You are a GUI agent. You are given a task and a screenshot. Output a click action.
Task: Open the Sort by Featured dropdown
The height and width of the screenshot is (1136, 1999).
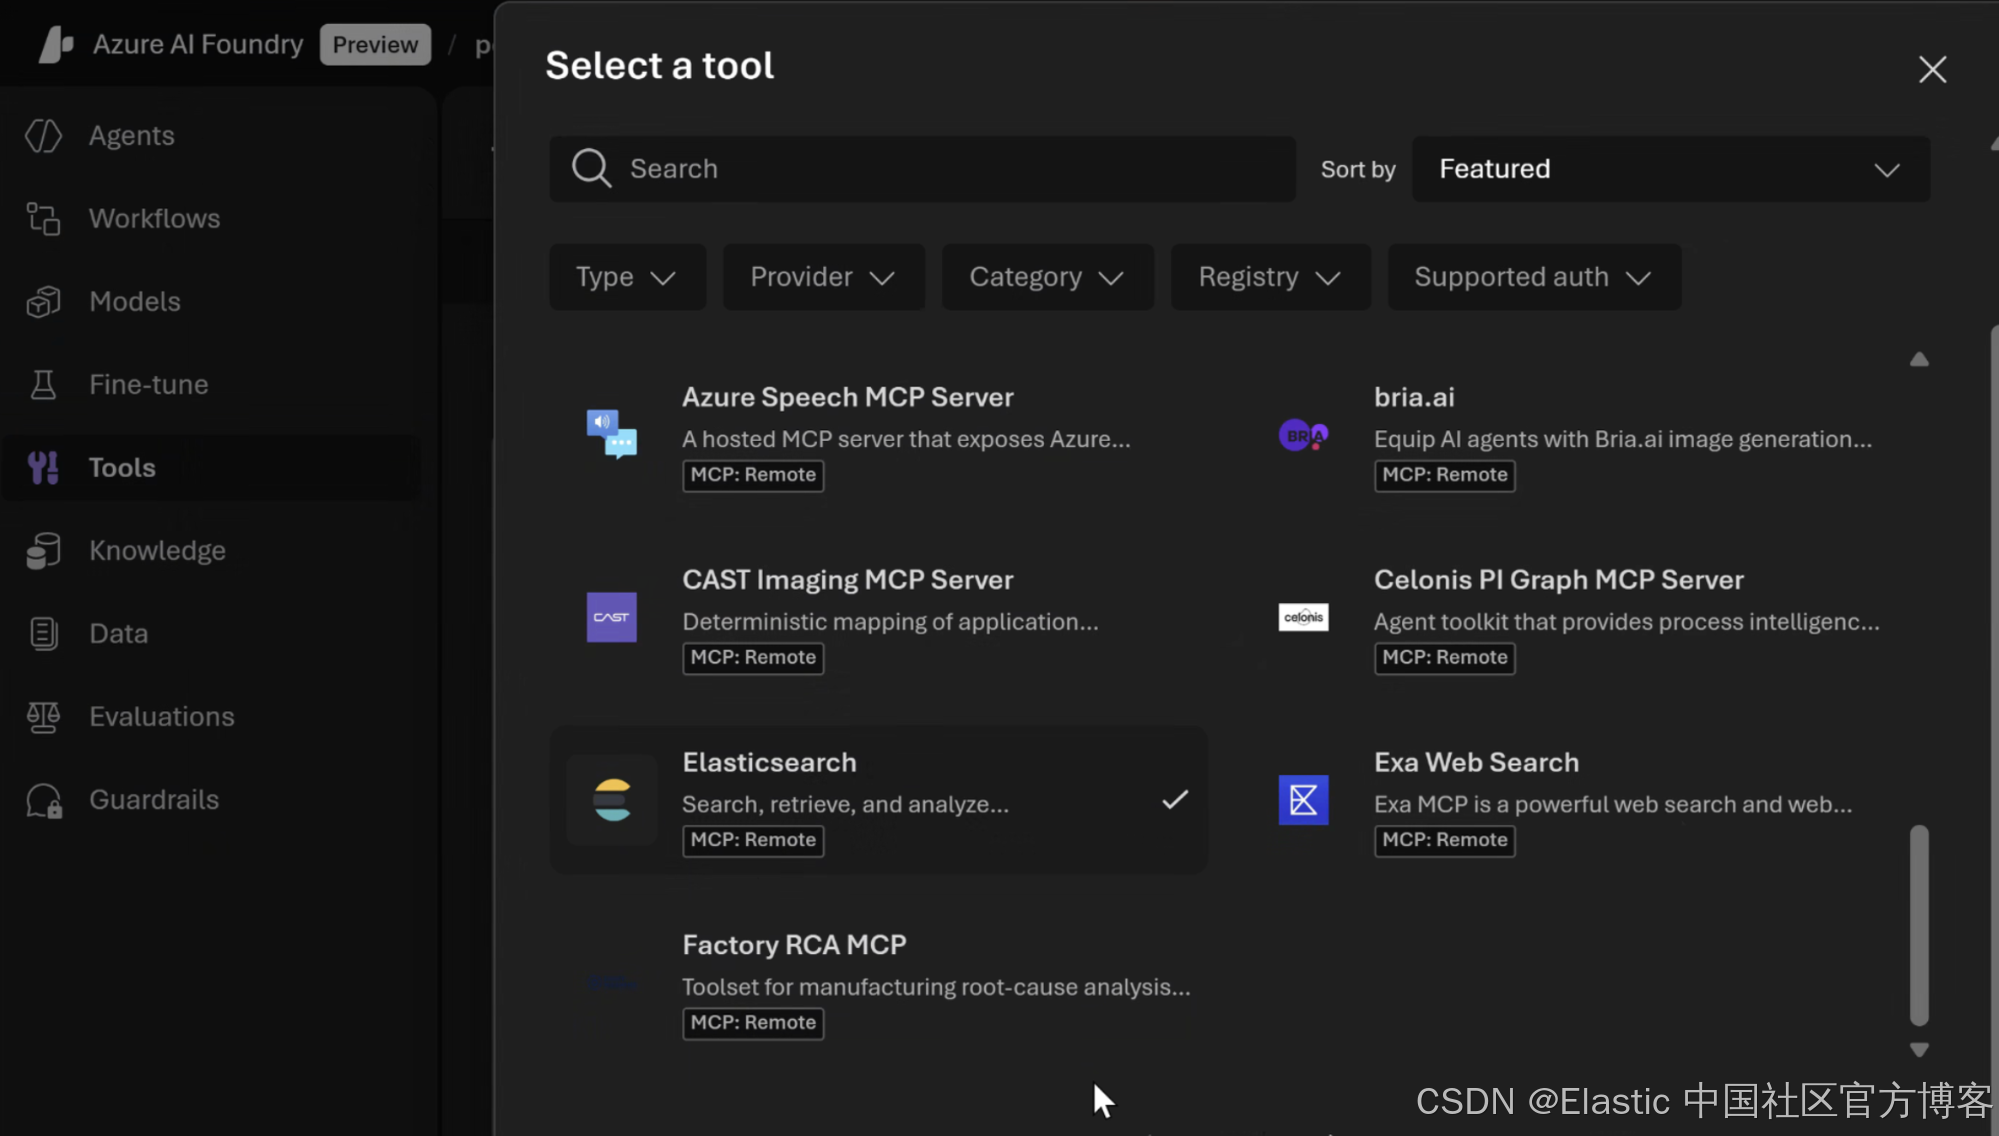pos(1670,169)
